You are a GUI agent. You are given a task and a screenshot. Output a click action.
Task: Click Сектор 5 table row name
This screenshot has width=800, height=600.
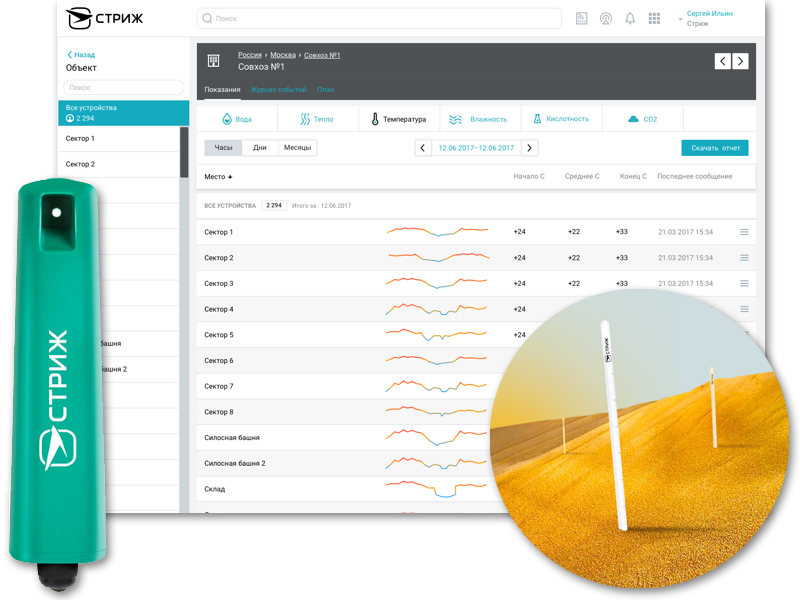219,335
